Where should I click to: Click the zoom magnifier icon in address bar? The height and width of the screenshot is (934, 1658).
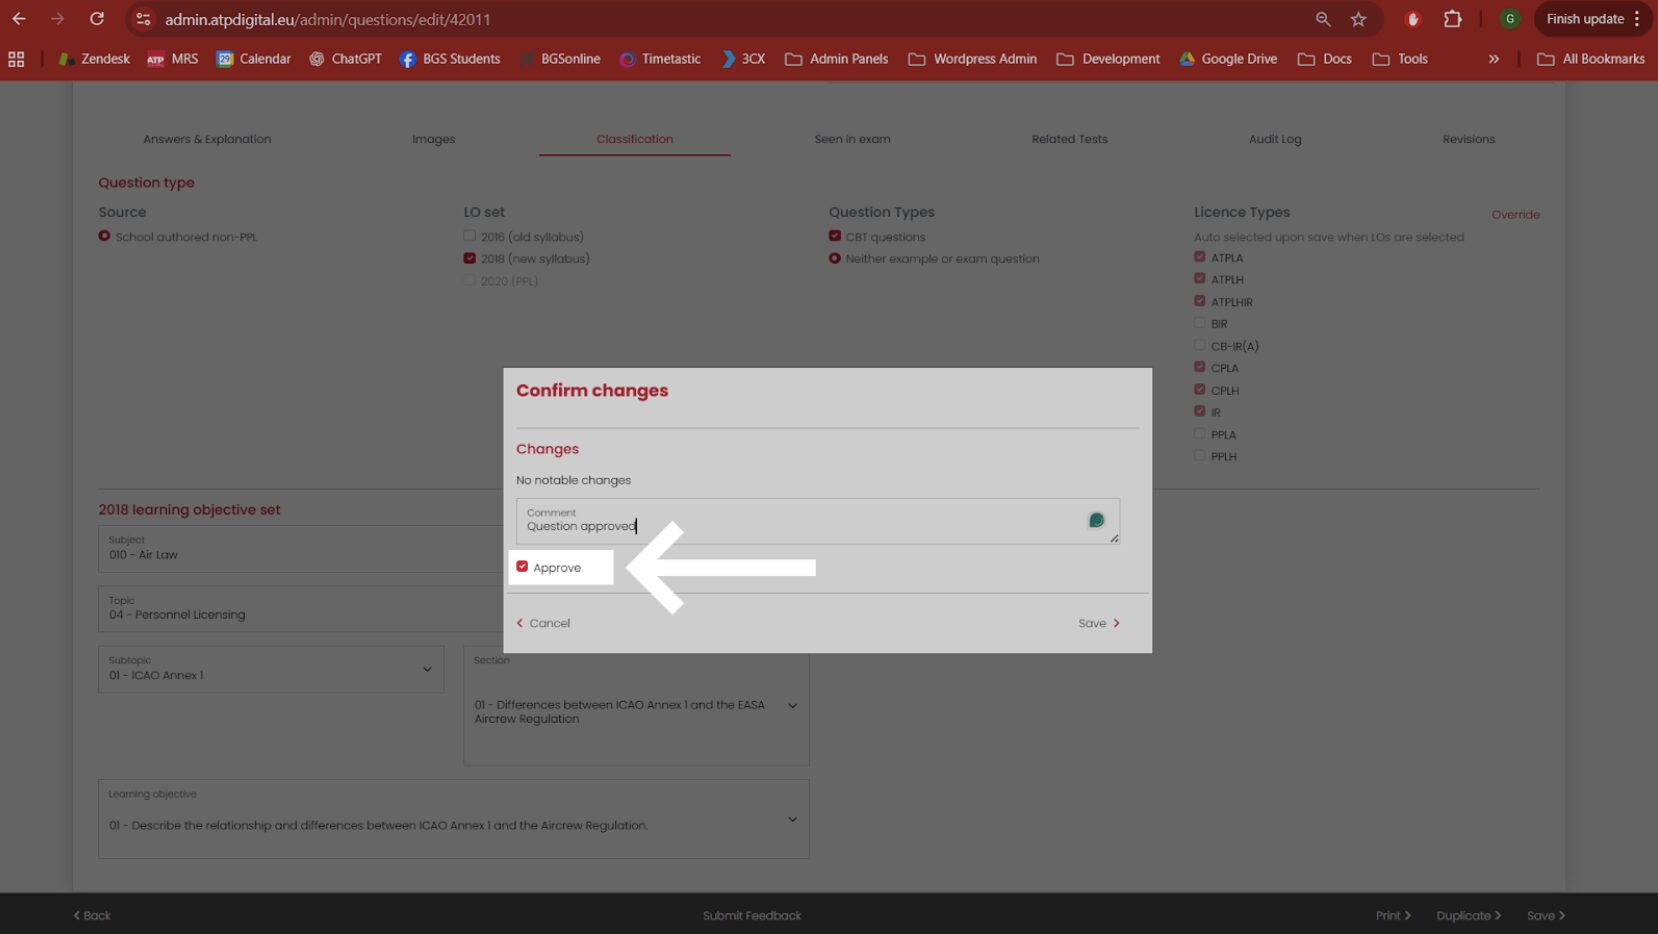[1323, 19]
